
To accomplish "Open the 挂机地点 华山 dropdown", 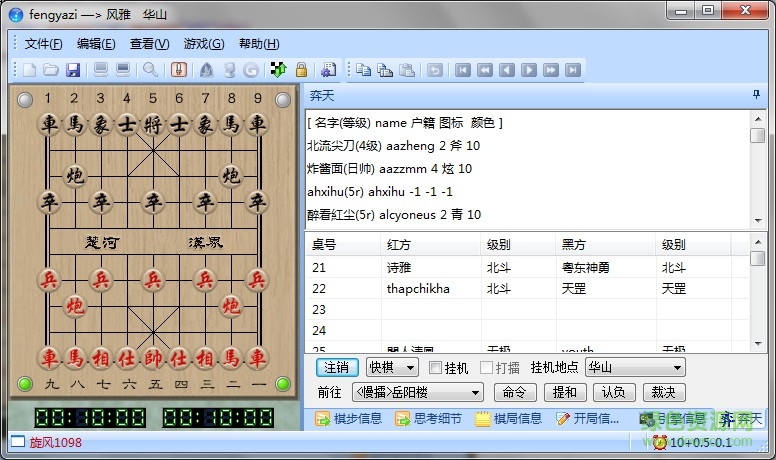I will (635, 367).
